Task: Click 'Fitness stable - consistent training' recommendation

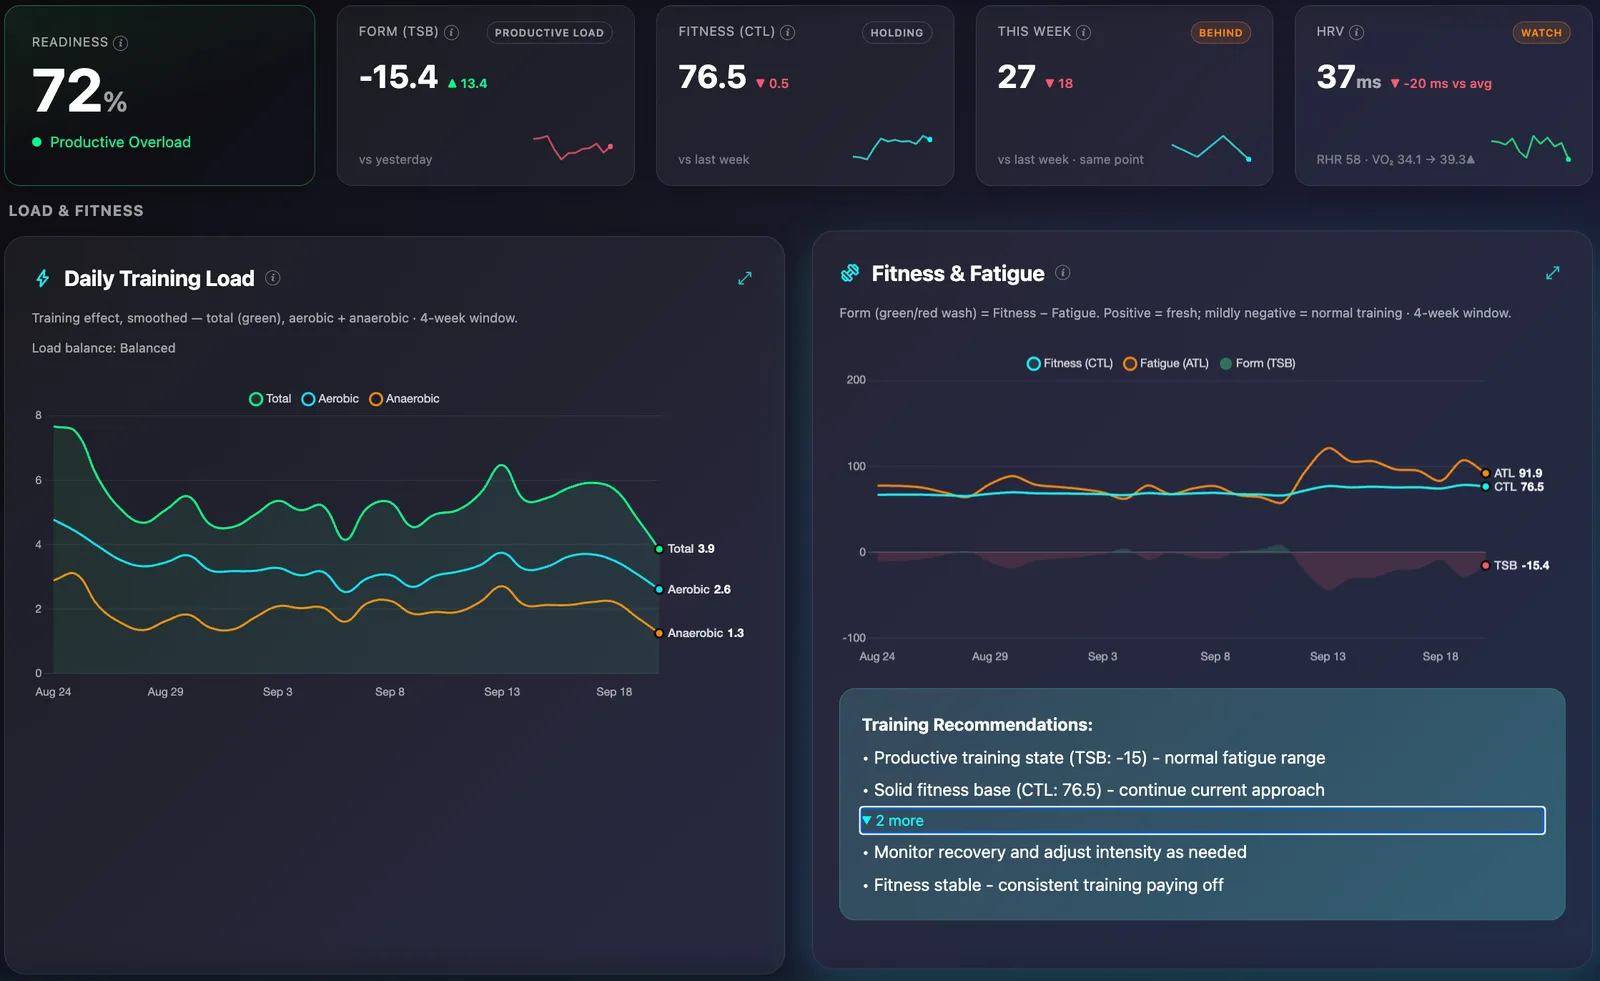Action: click(1048, 885)
